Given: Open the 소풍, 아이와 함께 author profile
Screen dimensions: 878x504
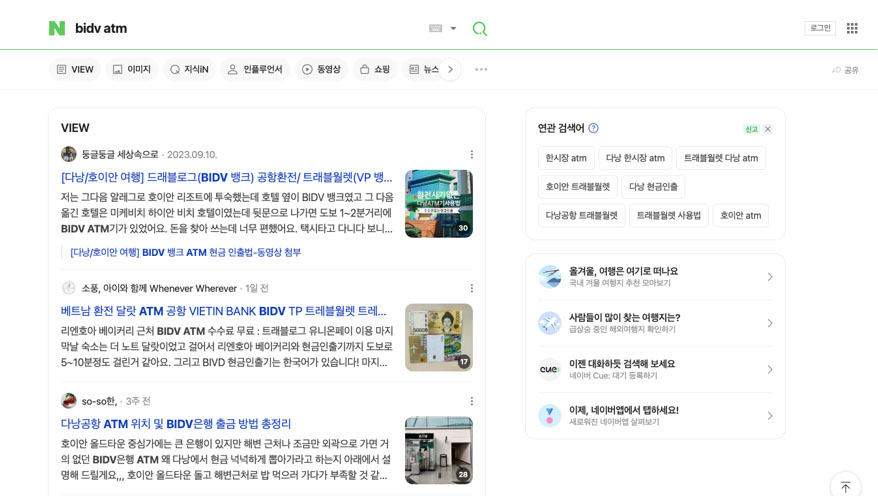Looking at the screenshot, I should tap(159, 288).
